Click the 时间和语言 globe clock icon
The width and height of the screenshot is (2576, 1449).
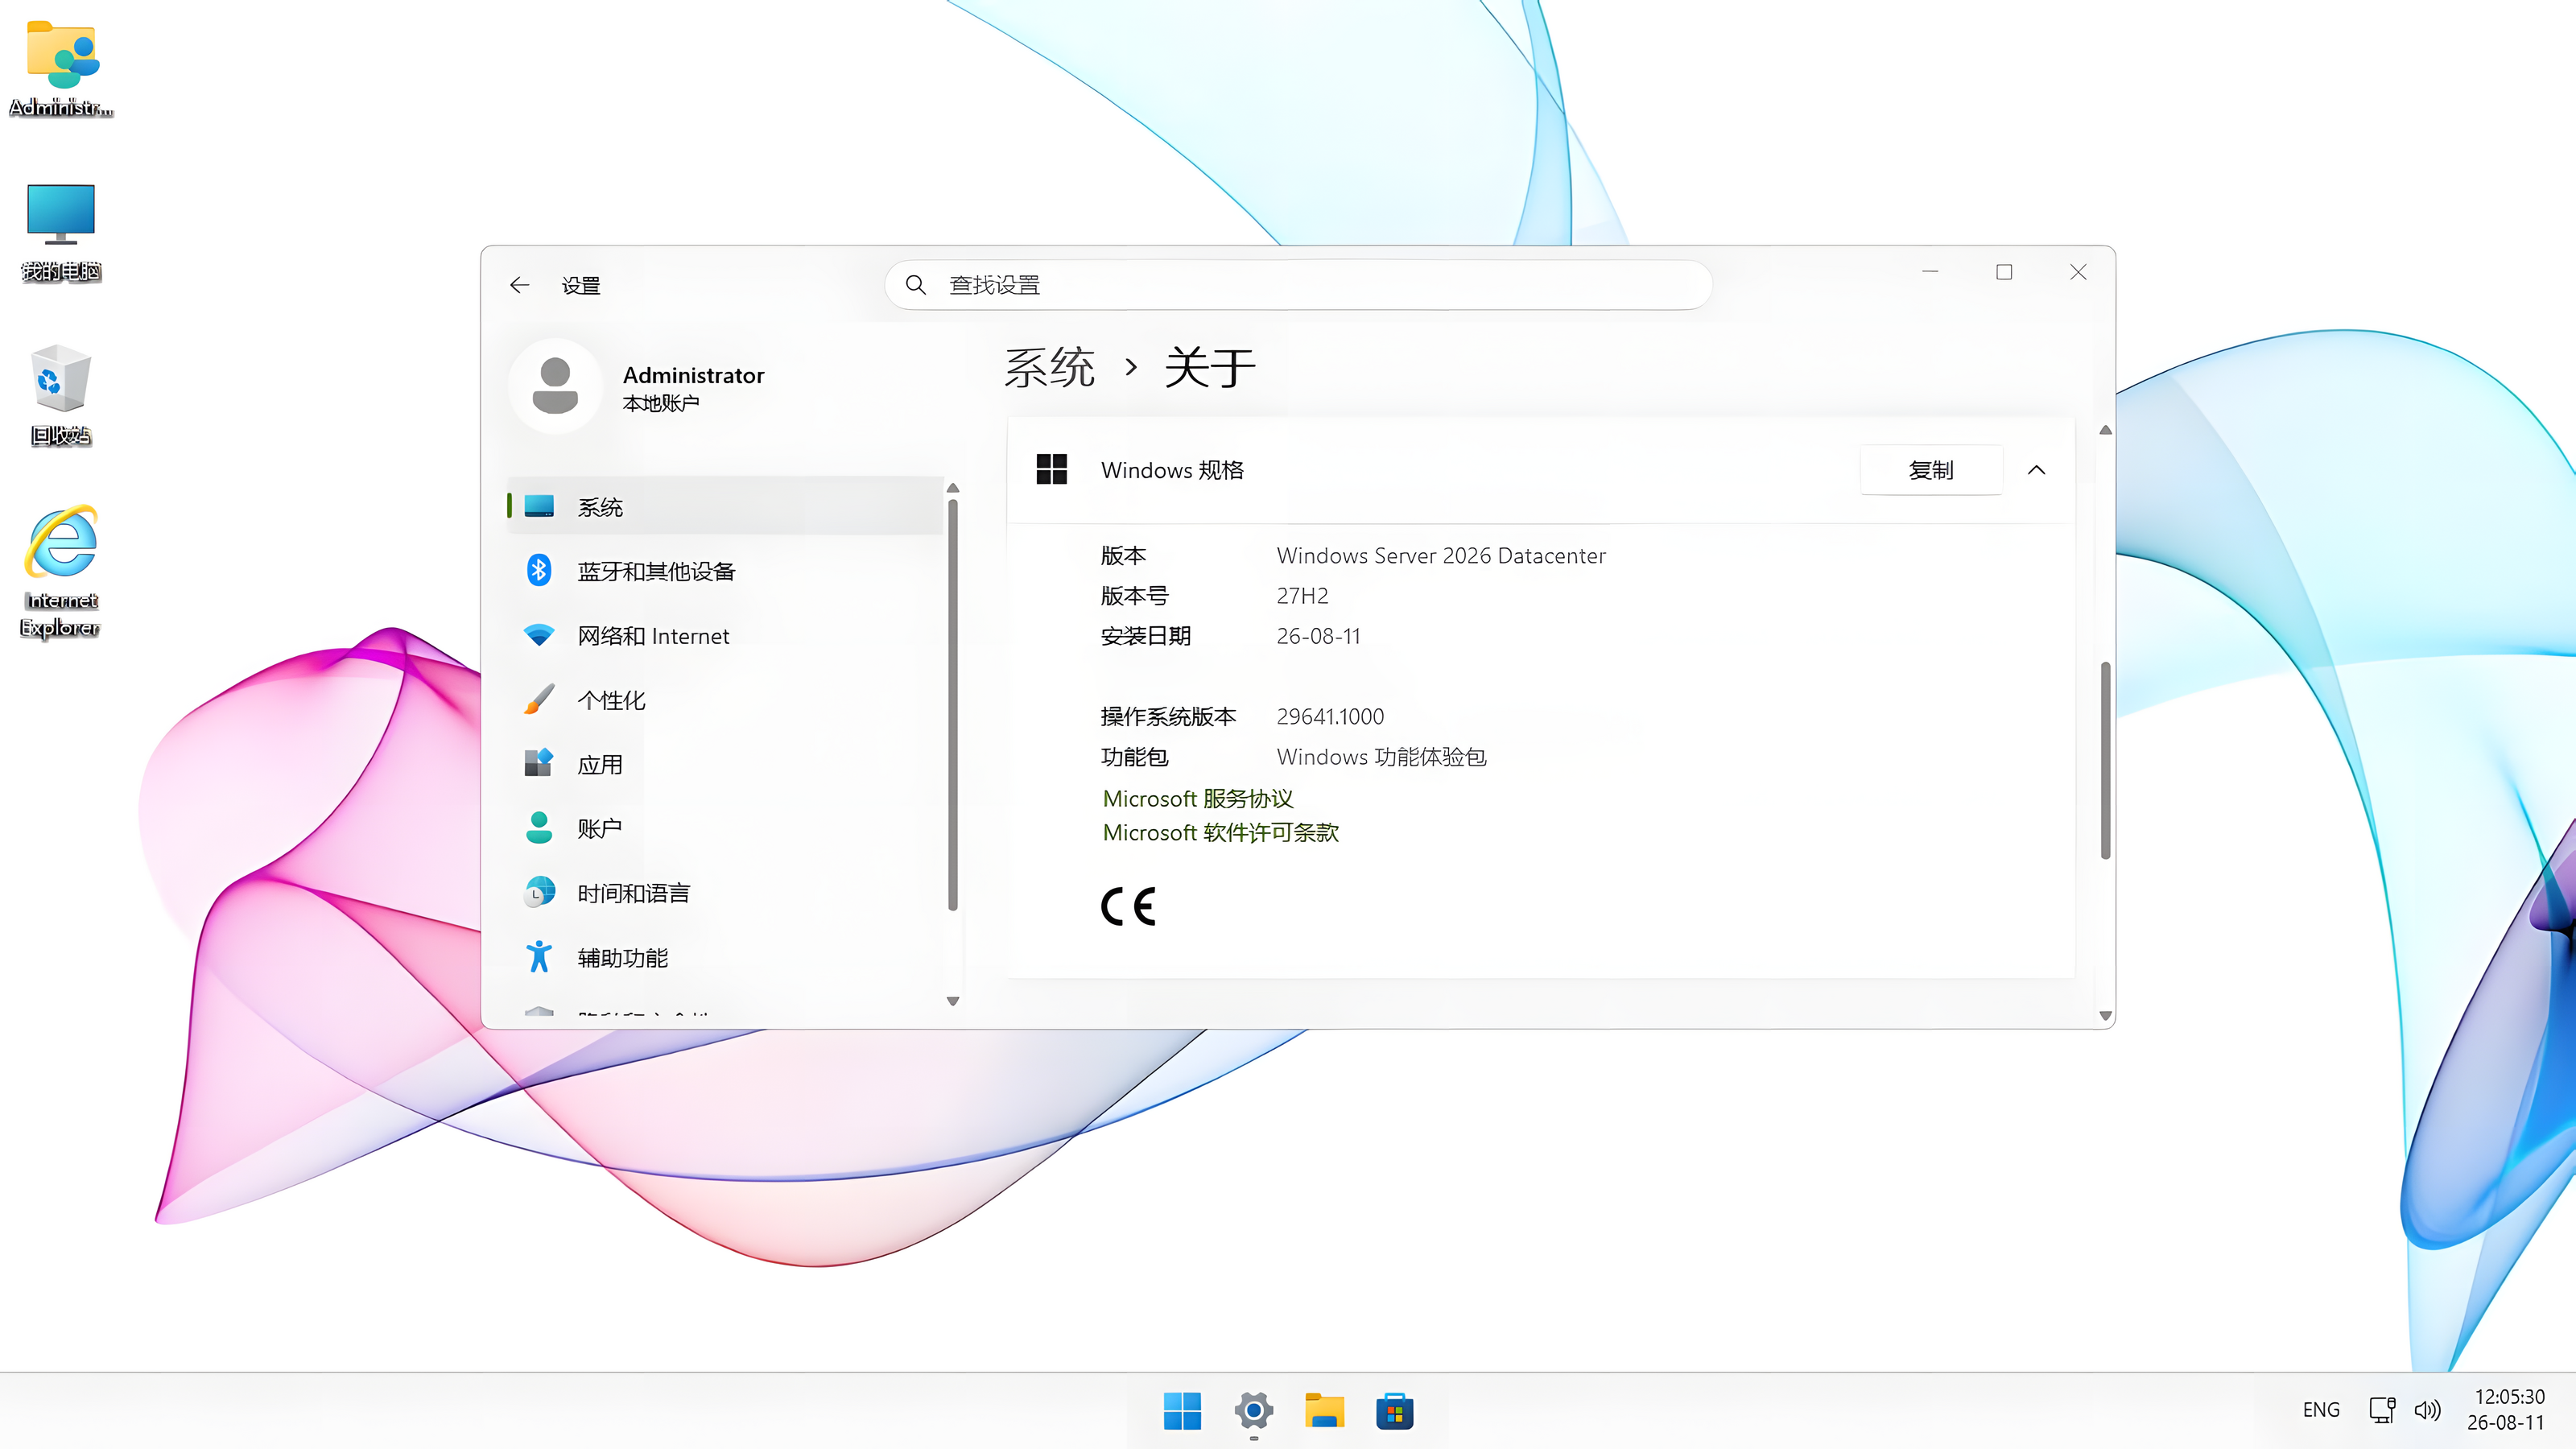click(x=539, y=892)
